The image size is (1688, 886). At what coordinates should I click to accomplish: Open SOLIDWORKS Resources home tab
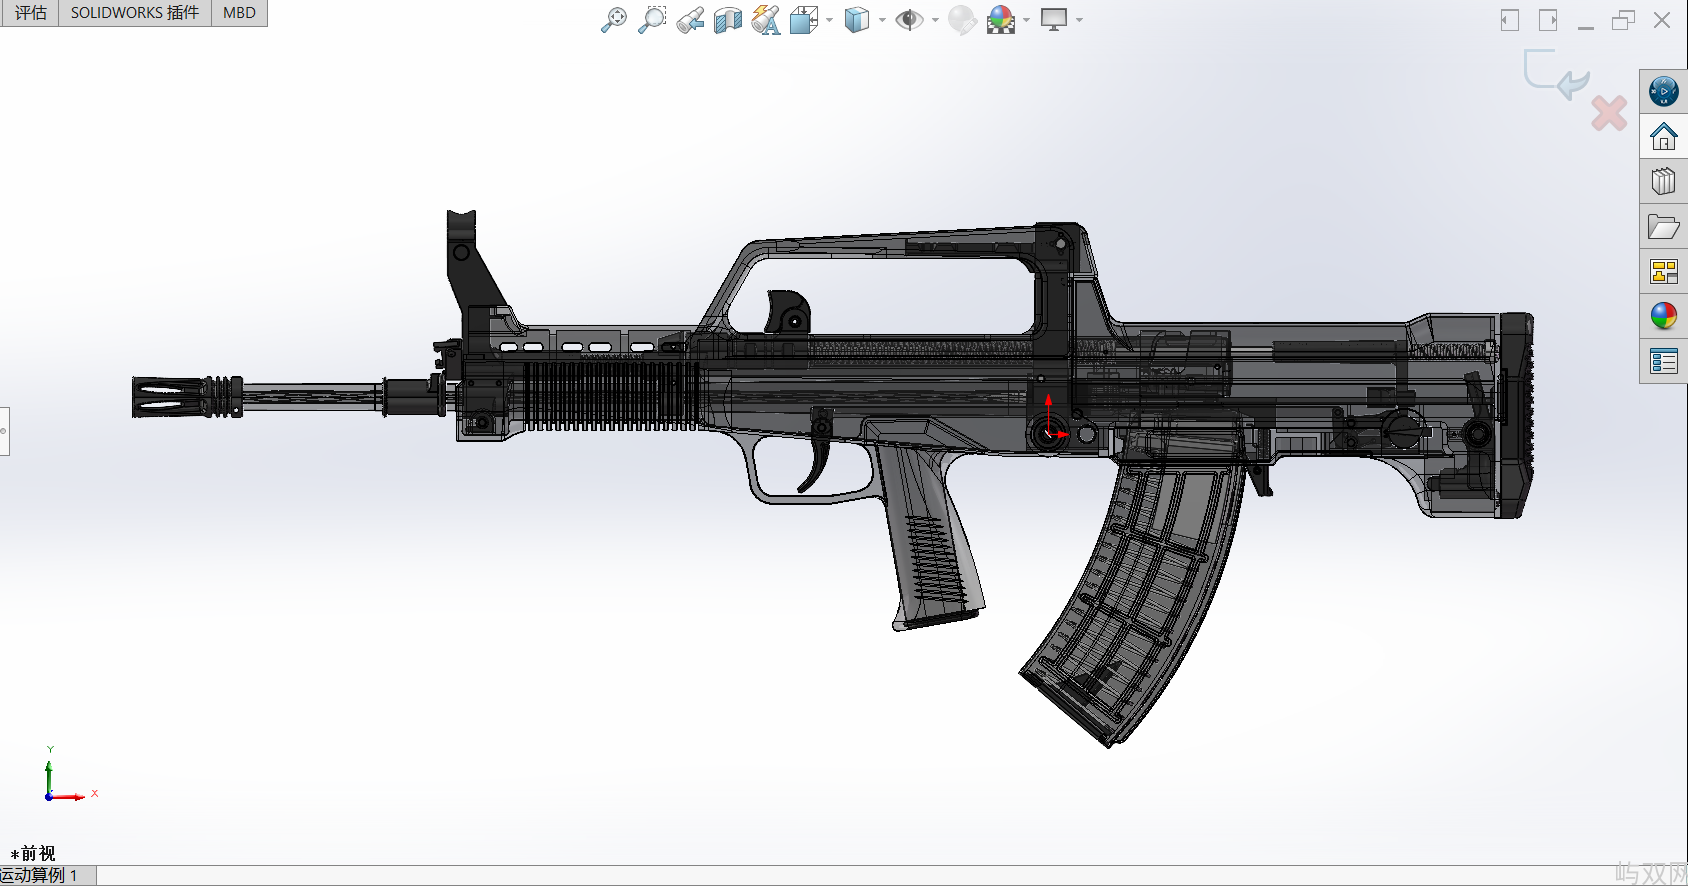click(x=1664, y=136)
